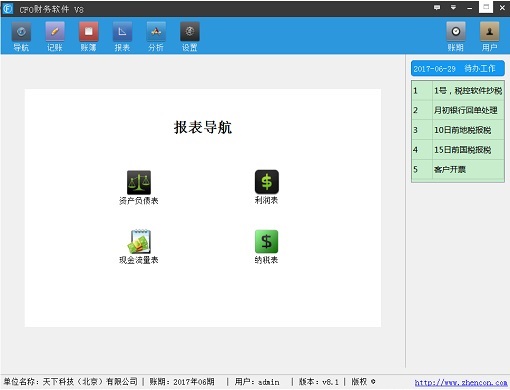Click the company name 天下科技（北京）有限公司

[90, 381]
